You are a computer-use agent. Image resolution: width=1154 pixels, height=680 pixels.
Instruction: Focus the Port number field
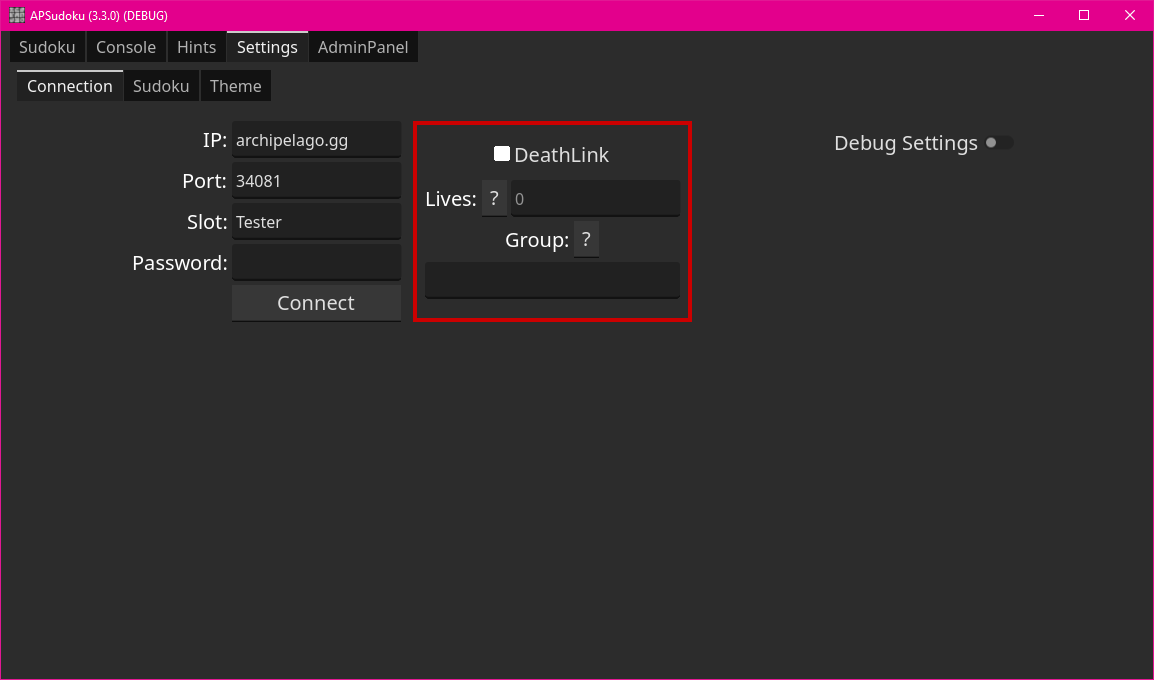click(316, 182)
